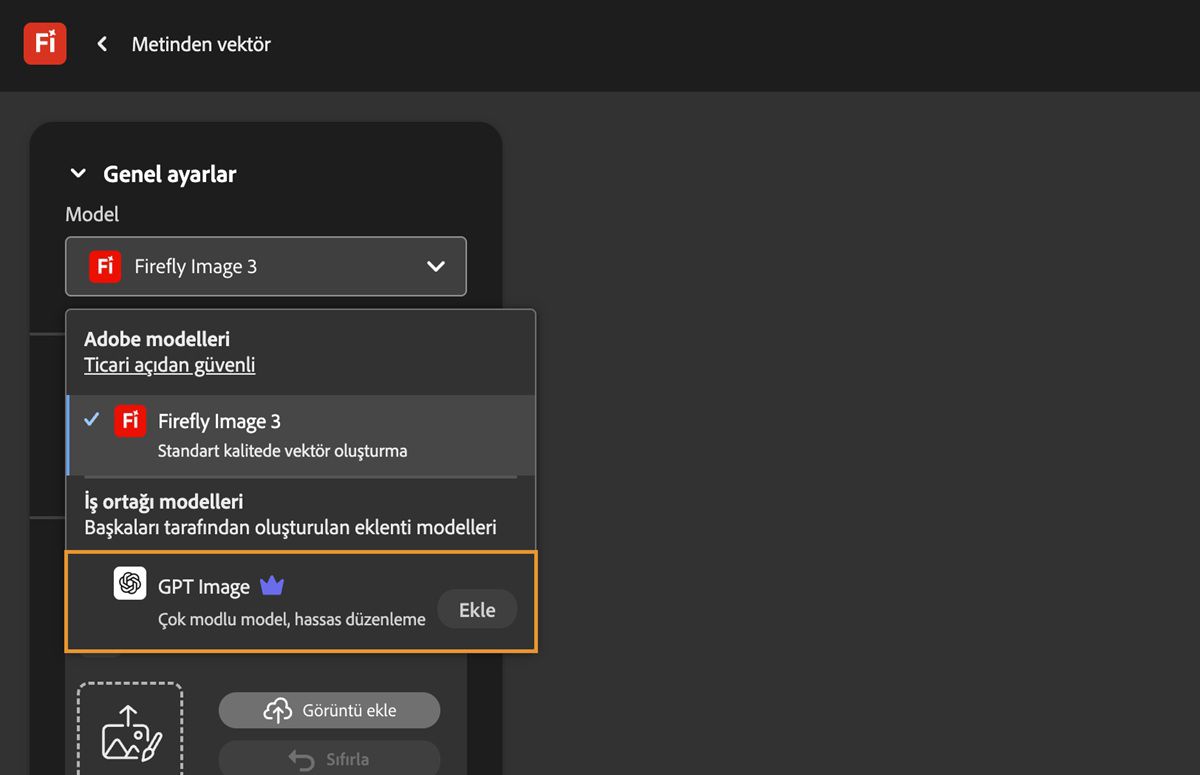Click the Başkaları tarafından oluşturulan eklenti modelleri text
The image size is (1200, 775).
[290, 527]
